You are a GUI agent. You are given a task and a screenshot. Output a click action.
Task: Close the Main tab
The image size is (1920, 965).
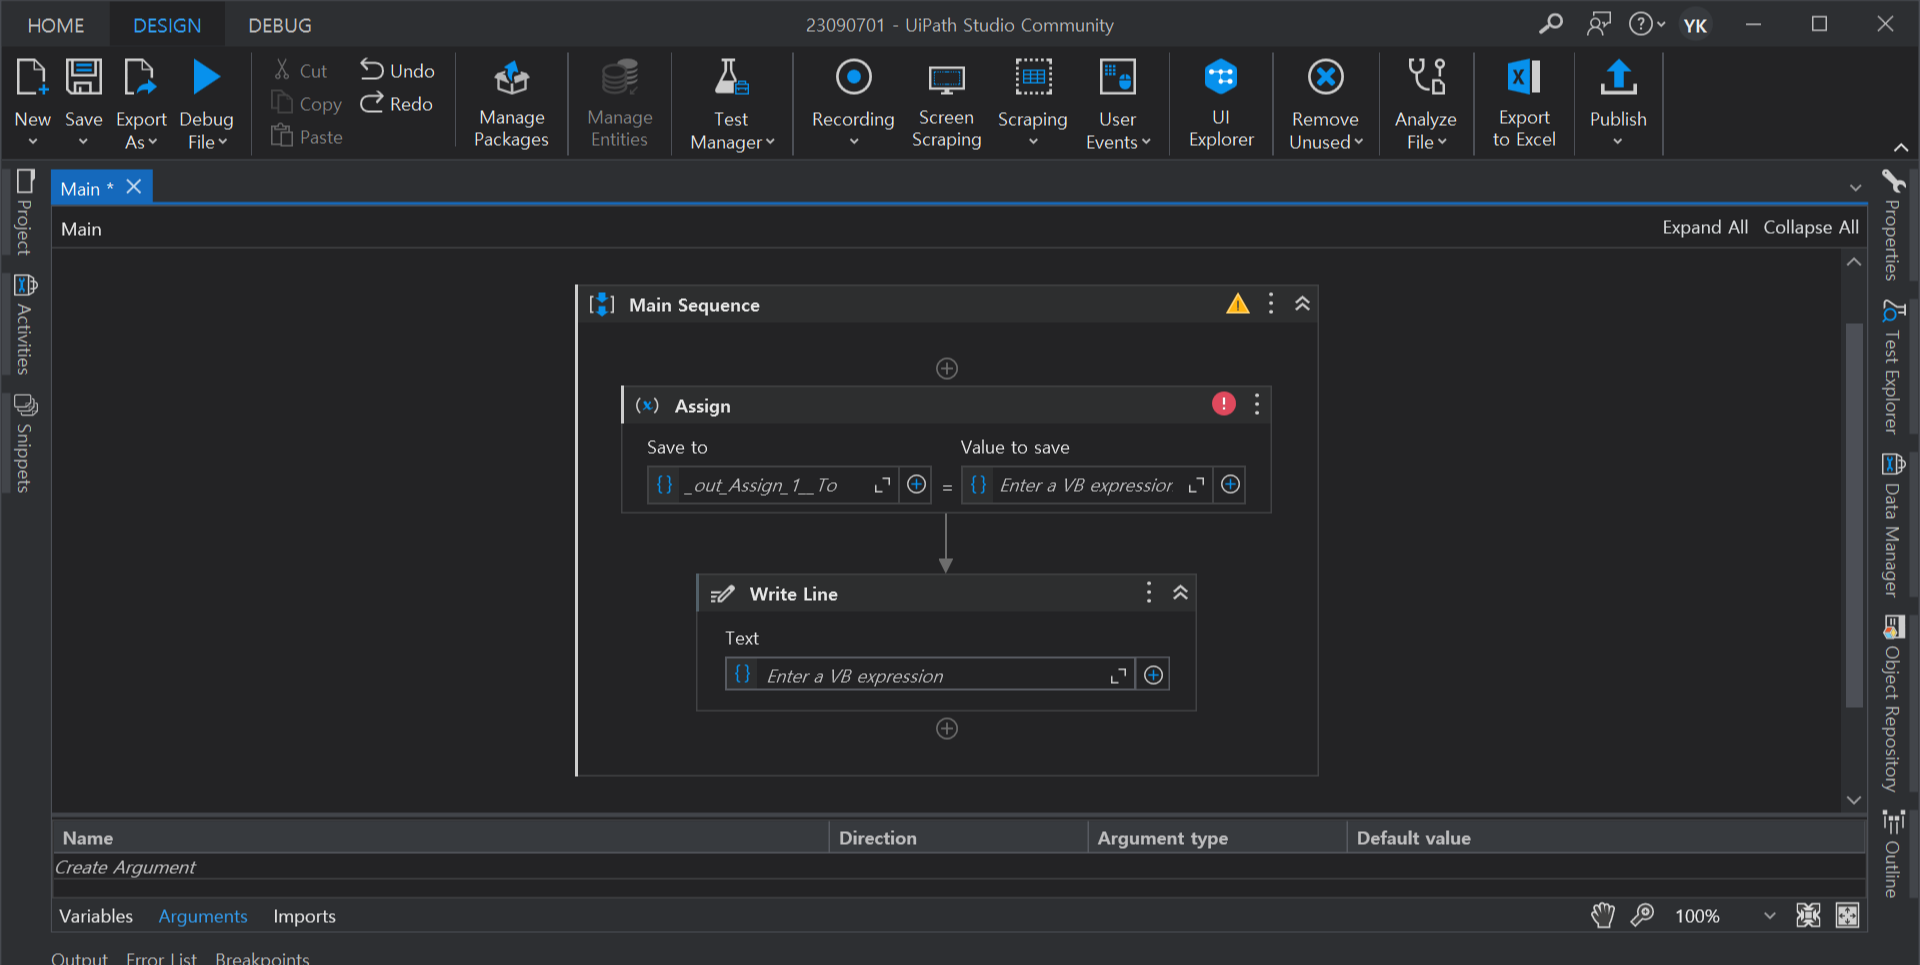coord(133,187)
